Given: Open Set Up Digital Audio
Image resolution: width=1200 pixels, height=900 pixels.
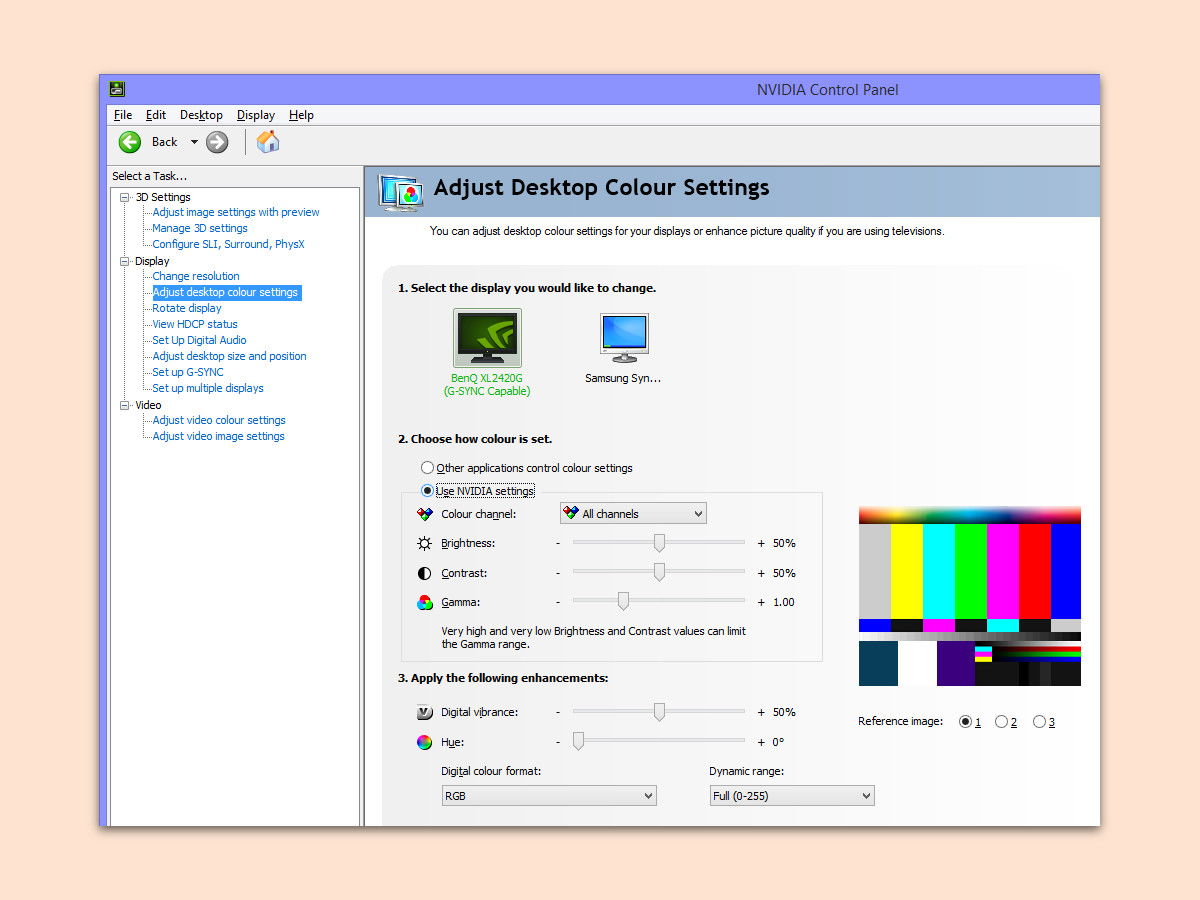Looking at the screenshot, I should point(199,340).
